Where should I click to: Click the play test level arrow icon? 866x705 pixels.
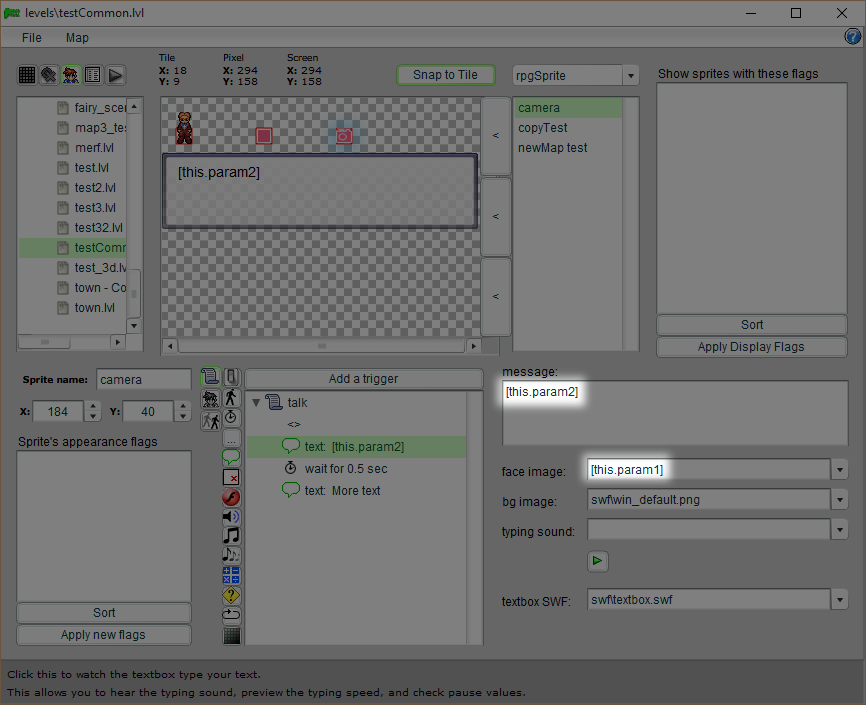point(116,75)
